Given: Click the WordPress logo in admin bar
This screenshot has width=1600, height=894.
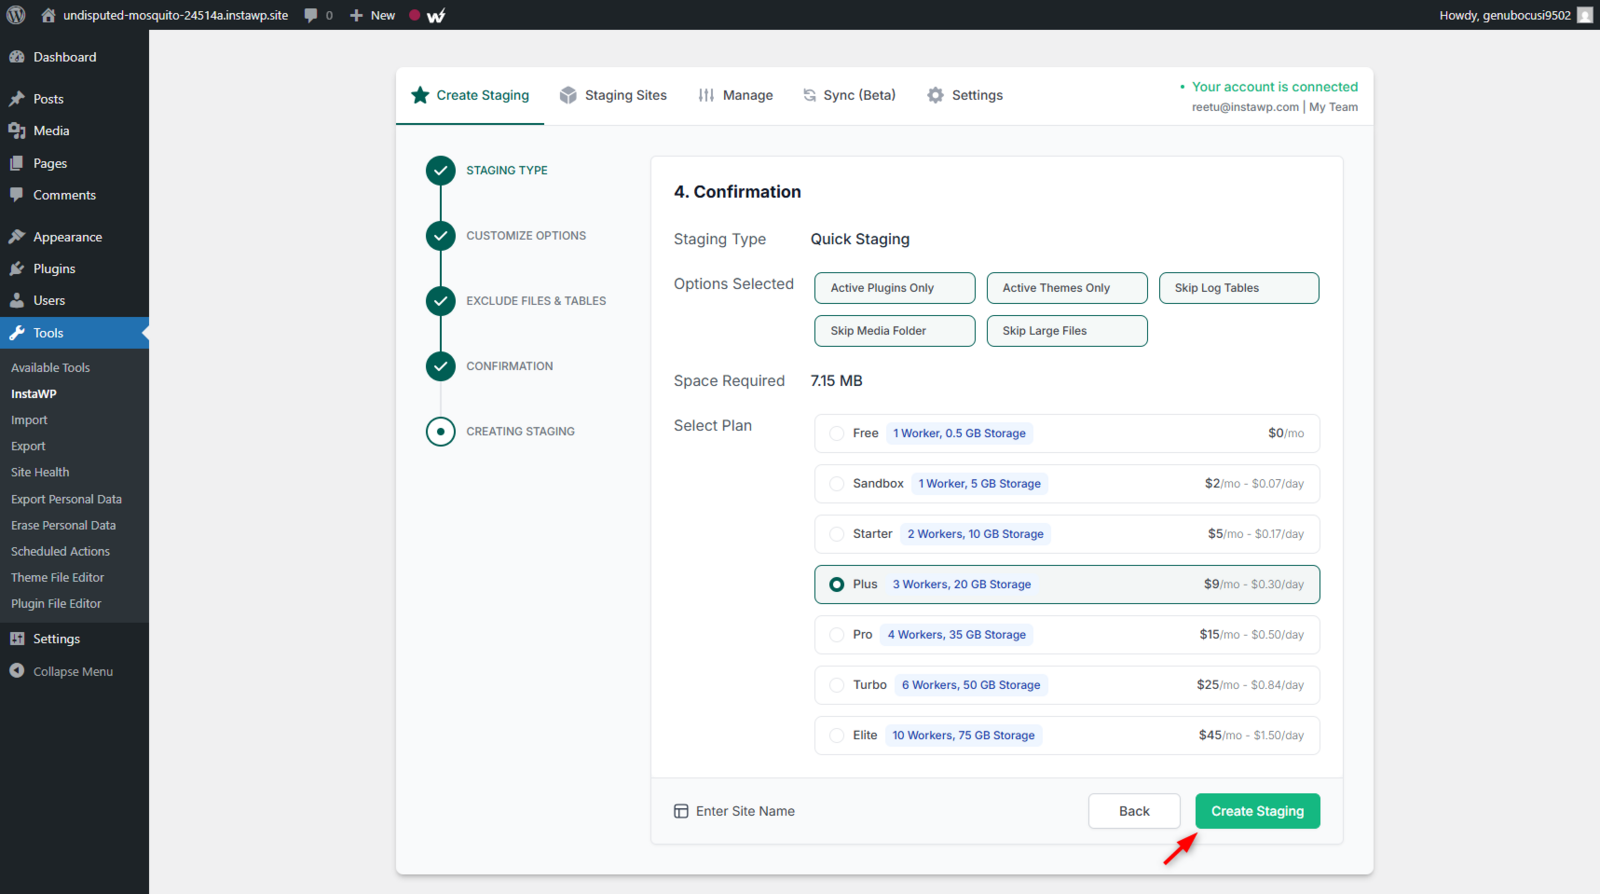Looking at the screenshot, I should [16, 15].
